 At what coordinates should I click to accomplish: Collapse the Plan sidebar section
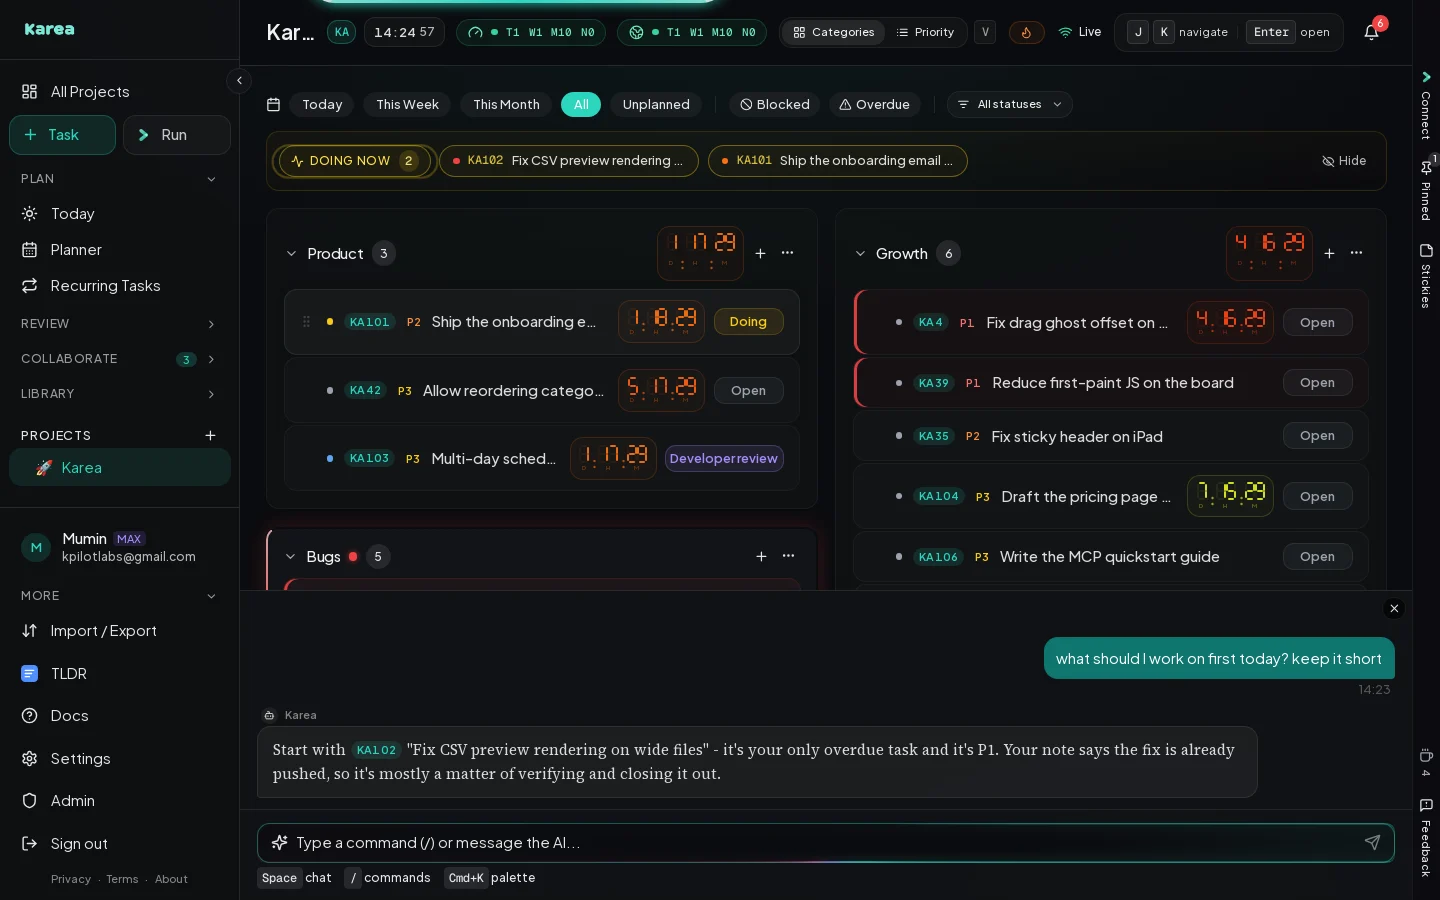pos(119,179)
